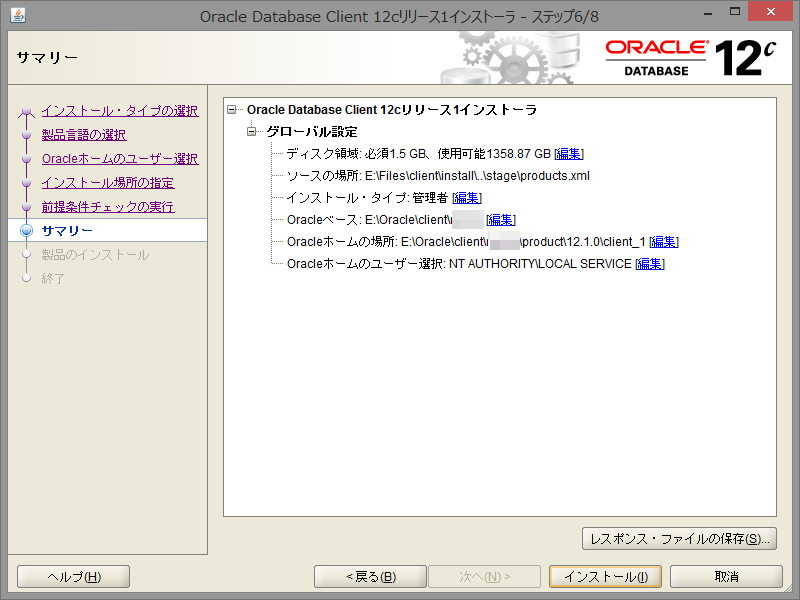Click 編集 link next to ディスク領域
Image resolution: width=800 pixels, height=600 pixels.
[x=569, y=154]
